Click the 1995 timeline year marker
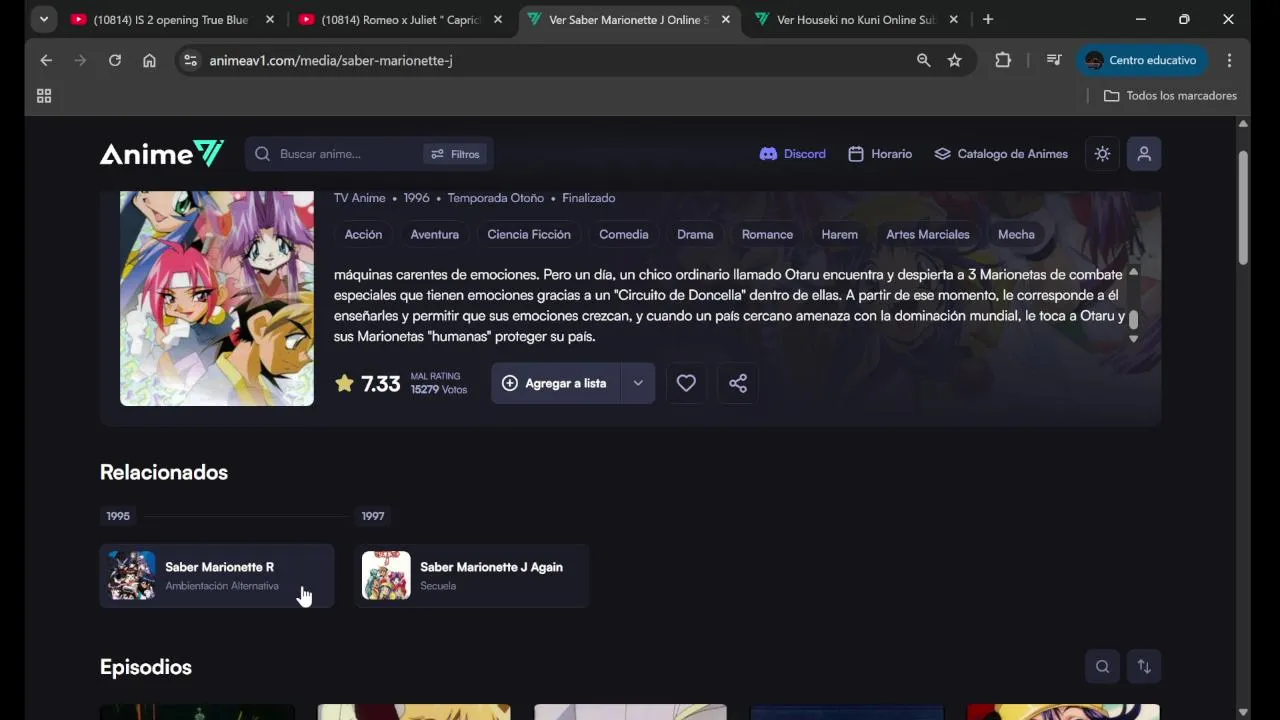Screen dimensions: 1280x720 tap(118, 516)
